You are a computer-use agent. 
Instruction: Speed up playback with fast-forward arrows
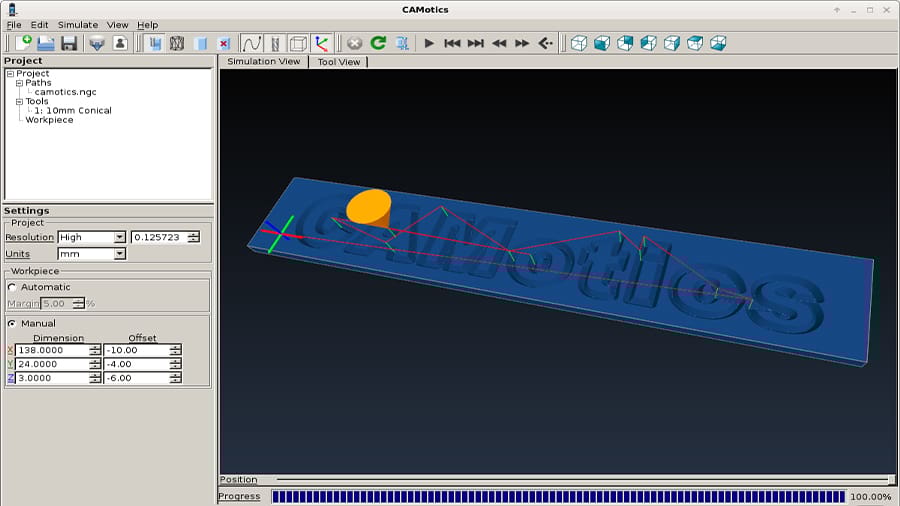tap(522, 43)
